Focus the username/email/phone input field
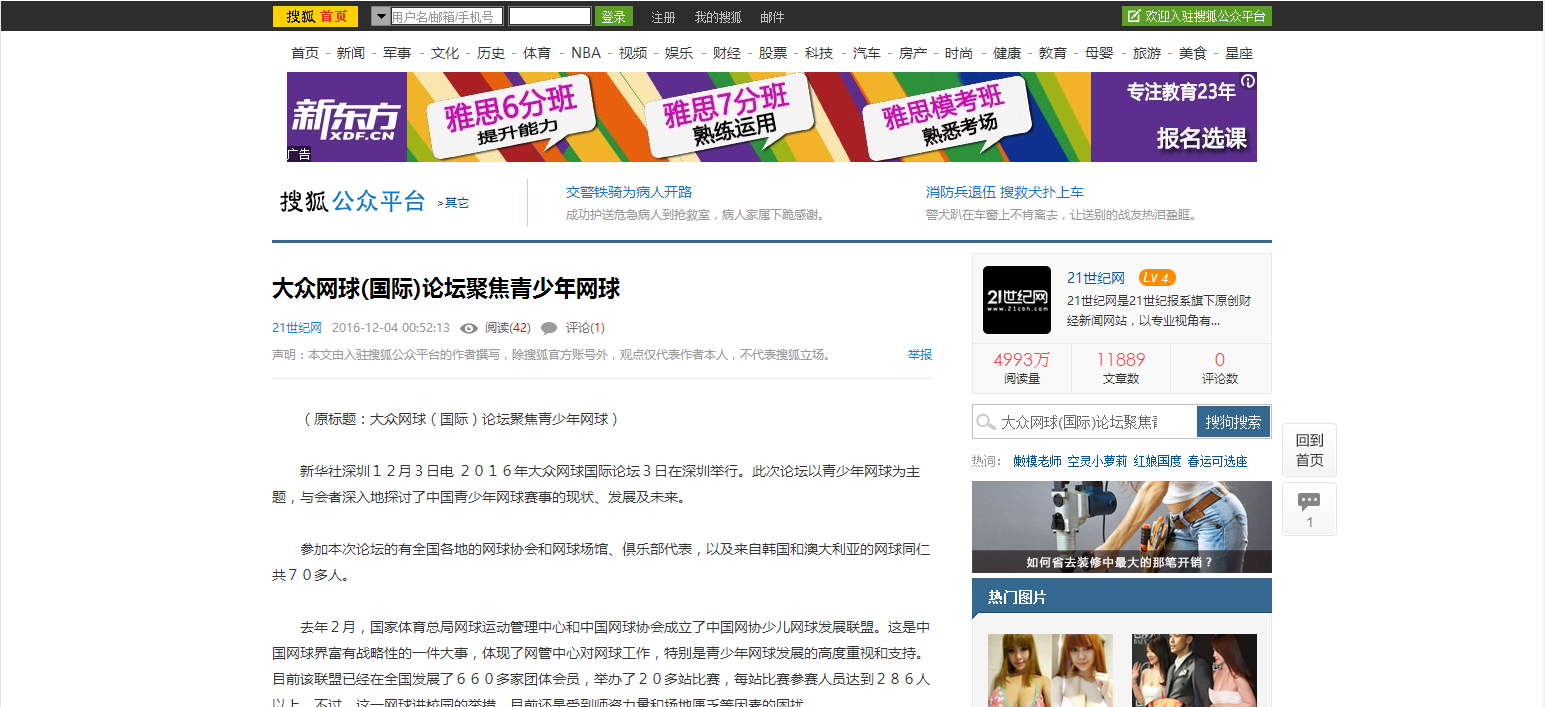The width and height of the screenshot is (1545, 707). [446, 16]
